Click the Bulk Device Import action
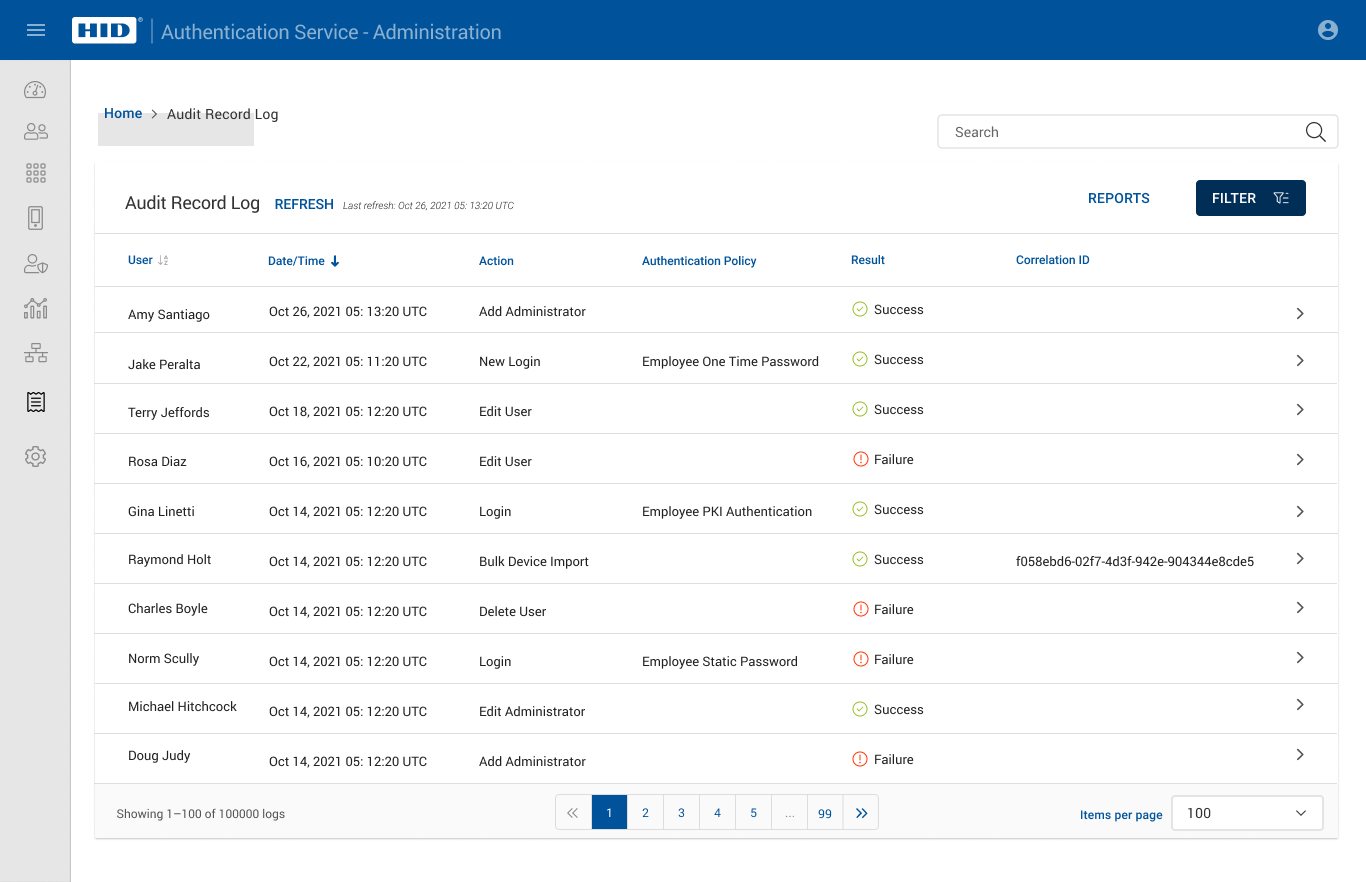The height and width of the screenshot is (882, 1366). click(x=534, y=561)
